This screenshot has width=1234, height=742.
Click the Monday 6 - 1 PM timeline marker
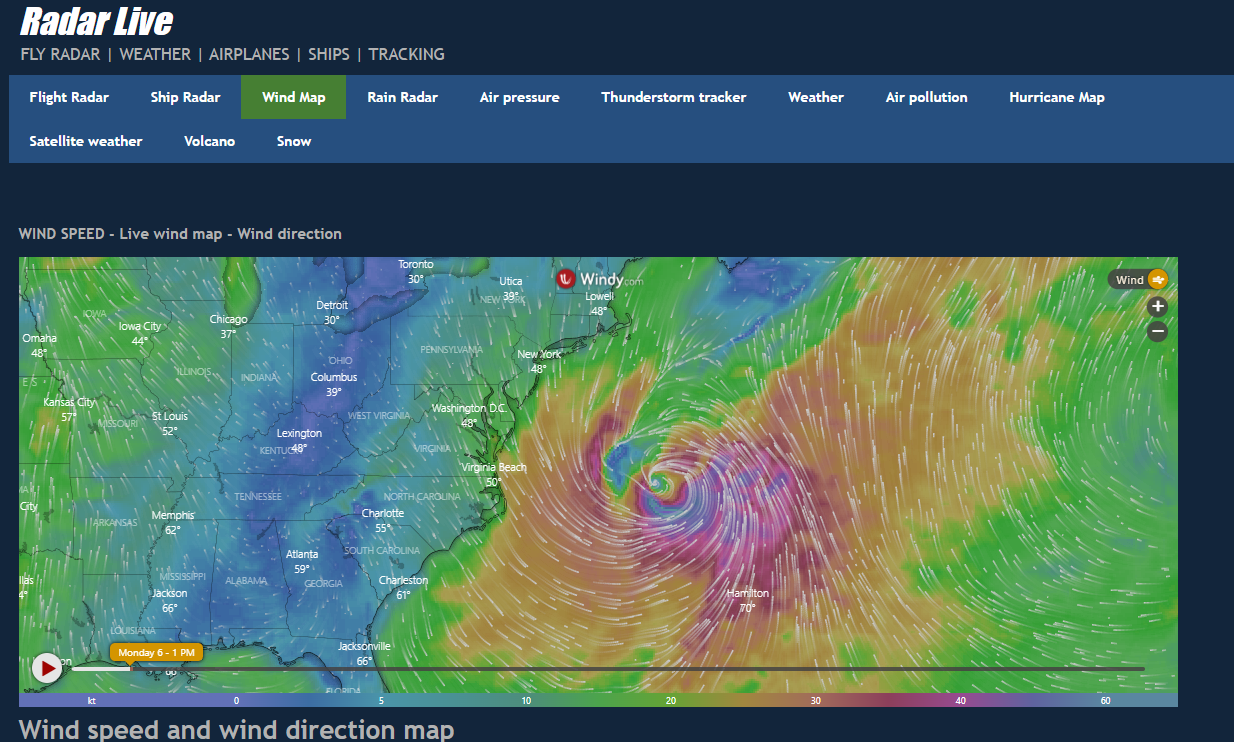(x=157, y=652)
